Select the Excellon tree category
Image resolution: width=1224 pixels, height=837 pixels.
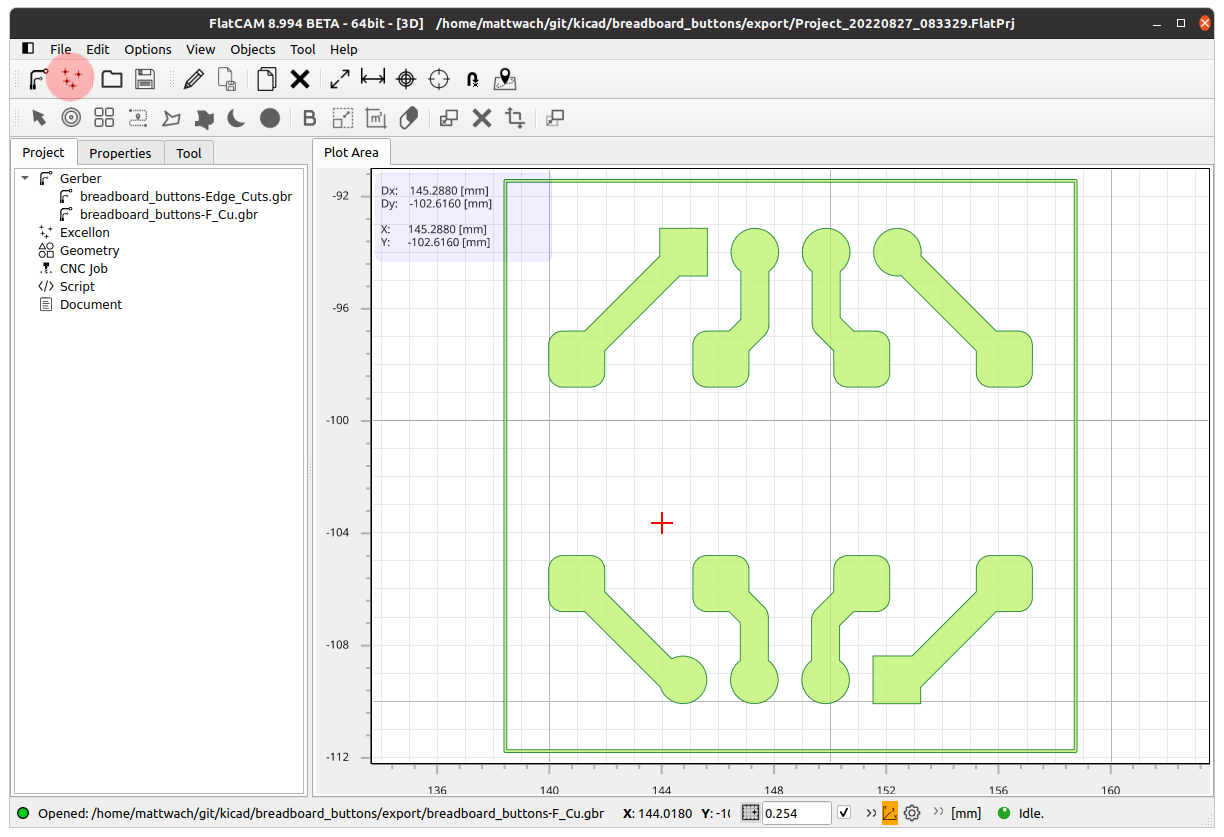(85, 232)
